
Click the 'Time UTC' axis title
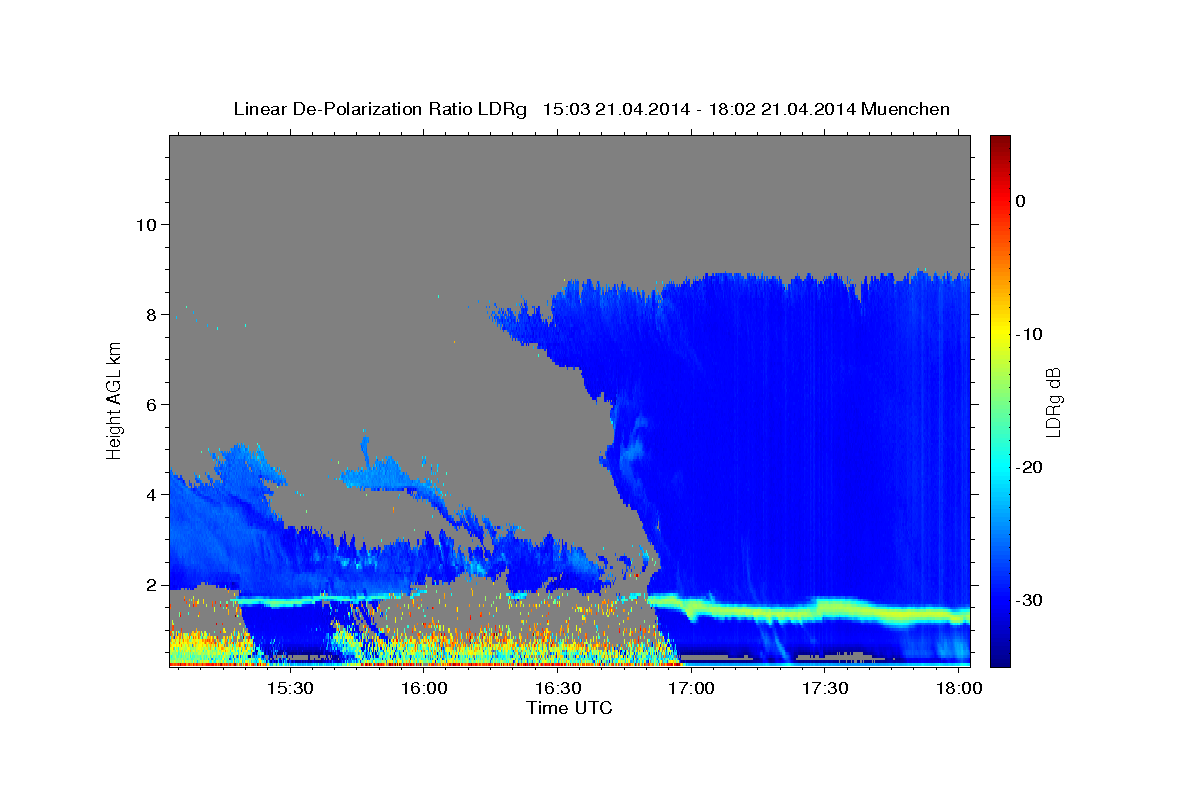click(x=569, y=708)
